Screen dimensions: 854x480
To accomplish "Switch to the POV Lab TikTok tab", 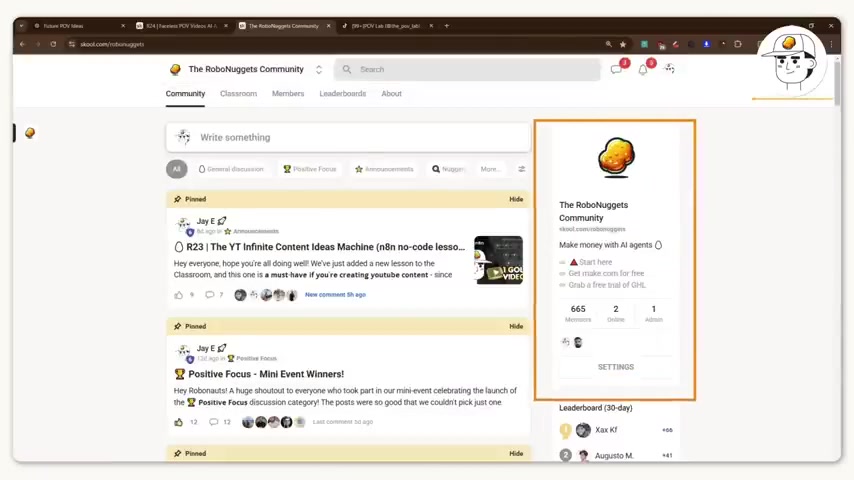I will pyautogui.click(x=387, y=26).
